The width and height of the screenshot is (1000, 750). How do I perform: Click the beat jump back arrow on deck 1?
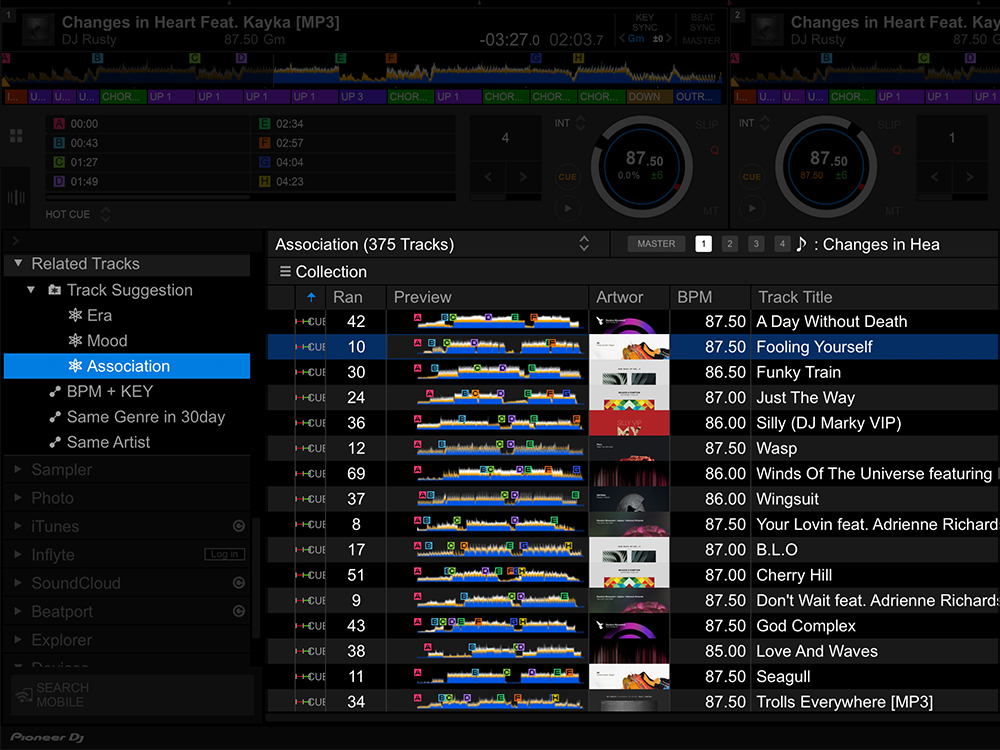pos(489,177)
